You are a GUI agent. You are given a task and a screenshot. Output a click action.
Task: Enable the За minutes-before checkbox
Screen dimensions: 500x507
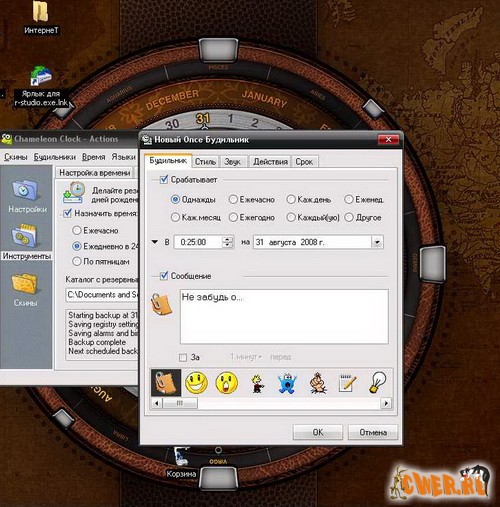point(183,358)
